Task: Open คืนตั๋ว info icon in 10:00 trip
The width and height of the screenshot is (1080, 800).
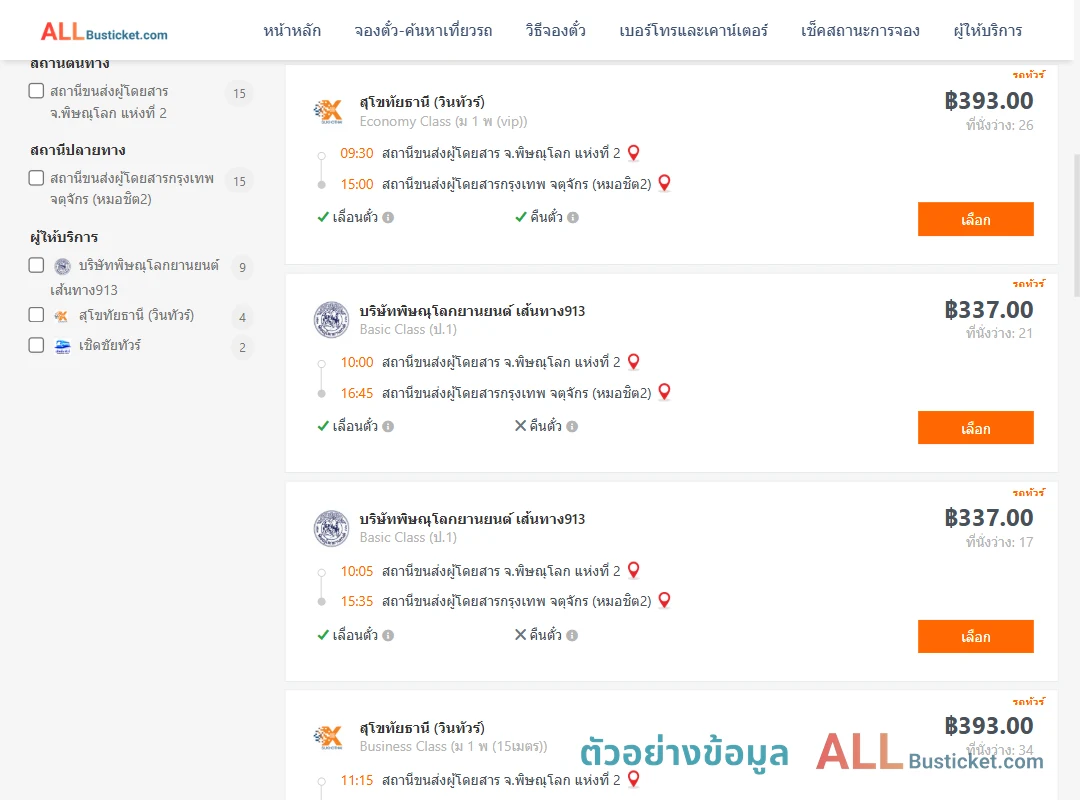Action: pyautogui.click(x=572, y=427)
